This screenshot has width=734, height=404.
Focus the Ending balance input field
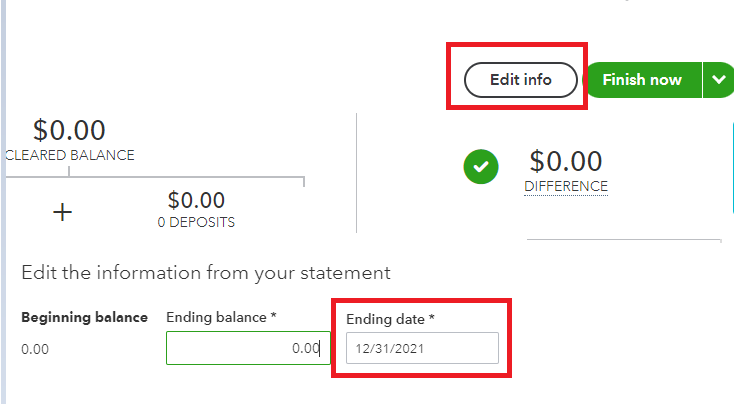tap(248, 348)
